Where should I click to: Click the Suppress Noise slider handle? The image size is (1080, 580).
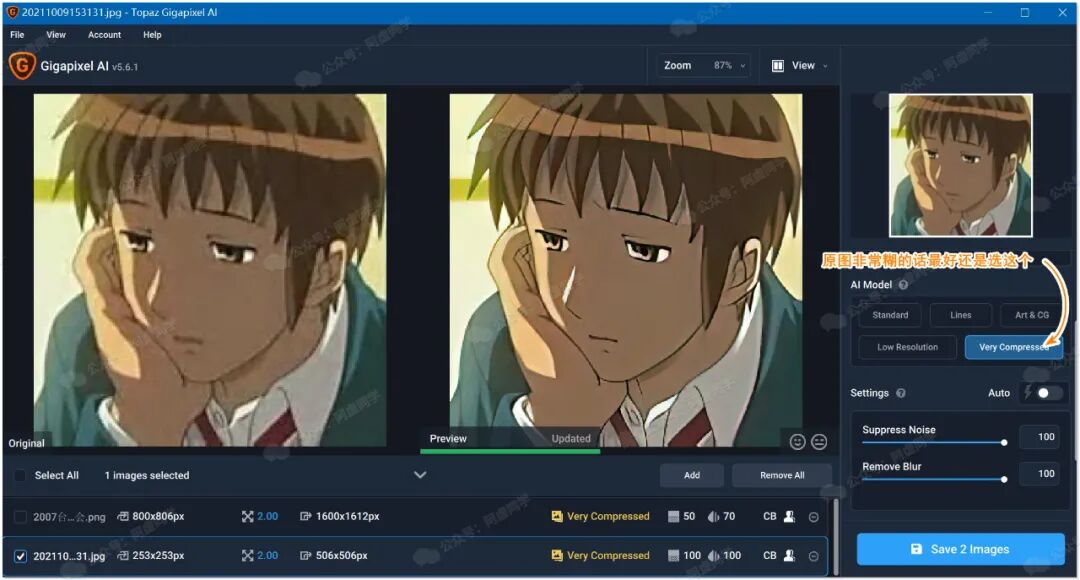tap(1004, 442)
